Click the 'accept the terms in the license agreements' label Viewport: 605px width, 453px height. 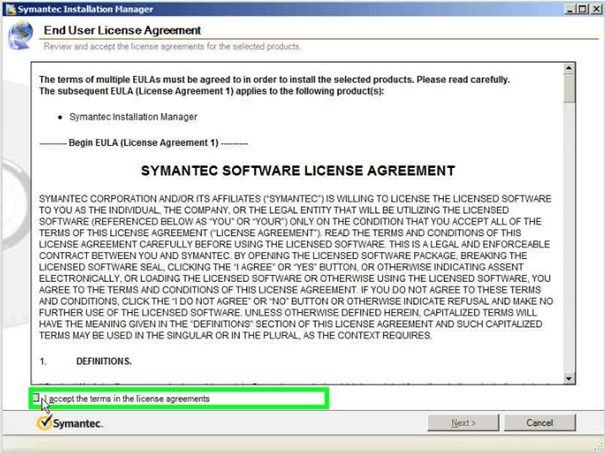click(x=128, y=398)
